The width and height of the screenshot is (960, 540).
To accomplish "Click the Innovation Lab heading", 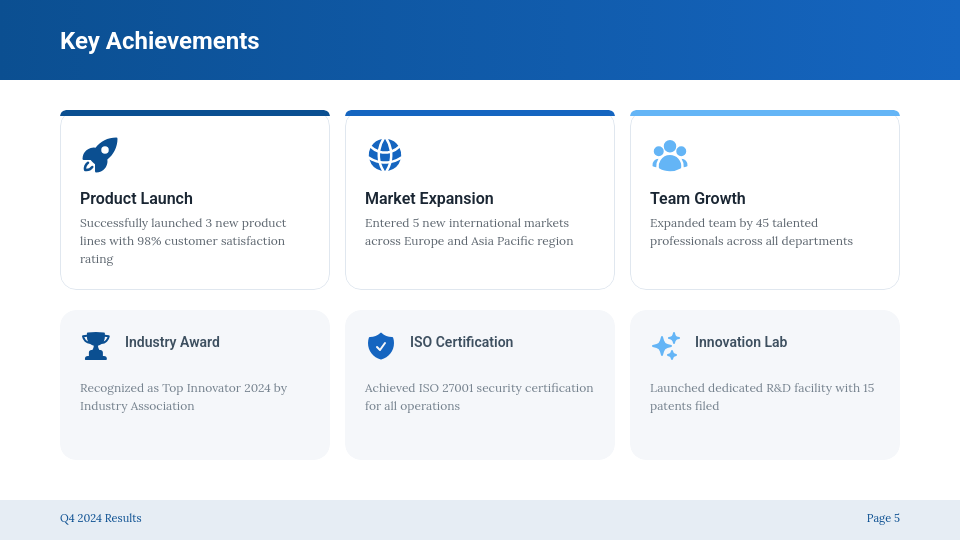I will [x=741, y=342].
